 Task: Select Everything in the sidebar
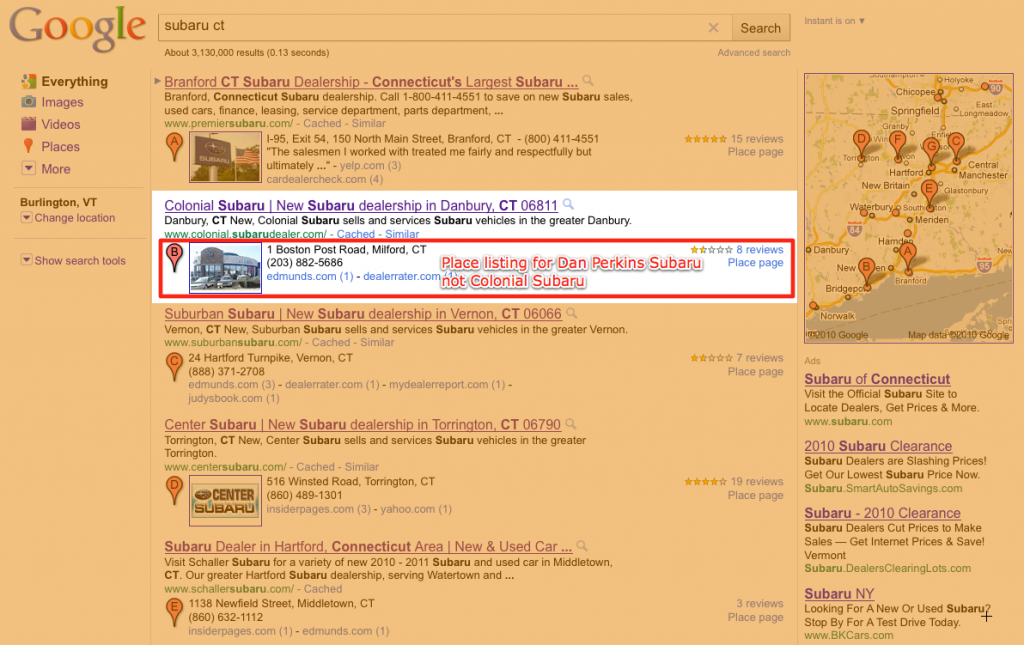pos(74,82)
